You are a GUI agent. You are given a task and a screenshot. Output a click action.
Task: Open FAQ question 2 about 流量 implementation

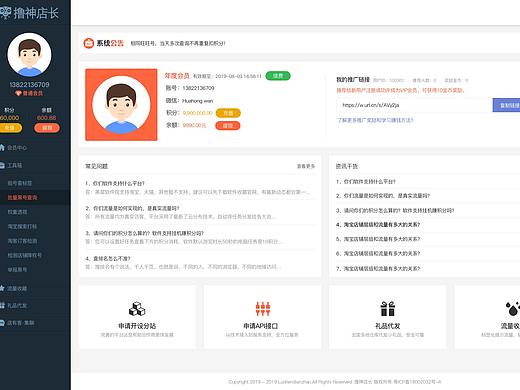click(132, 208)
